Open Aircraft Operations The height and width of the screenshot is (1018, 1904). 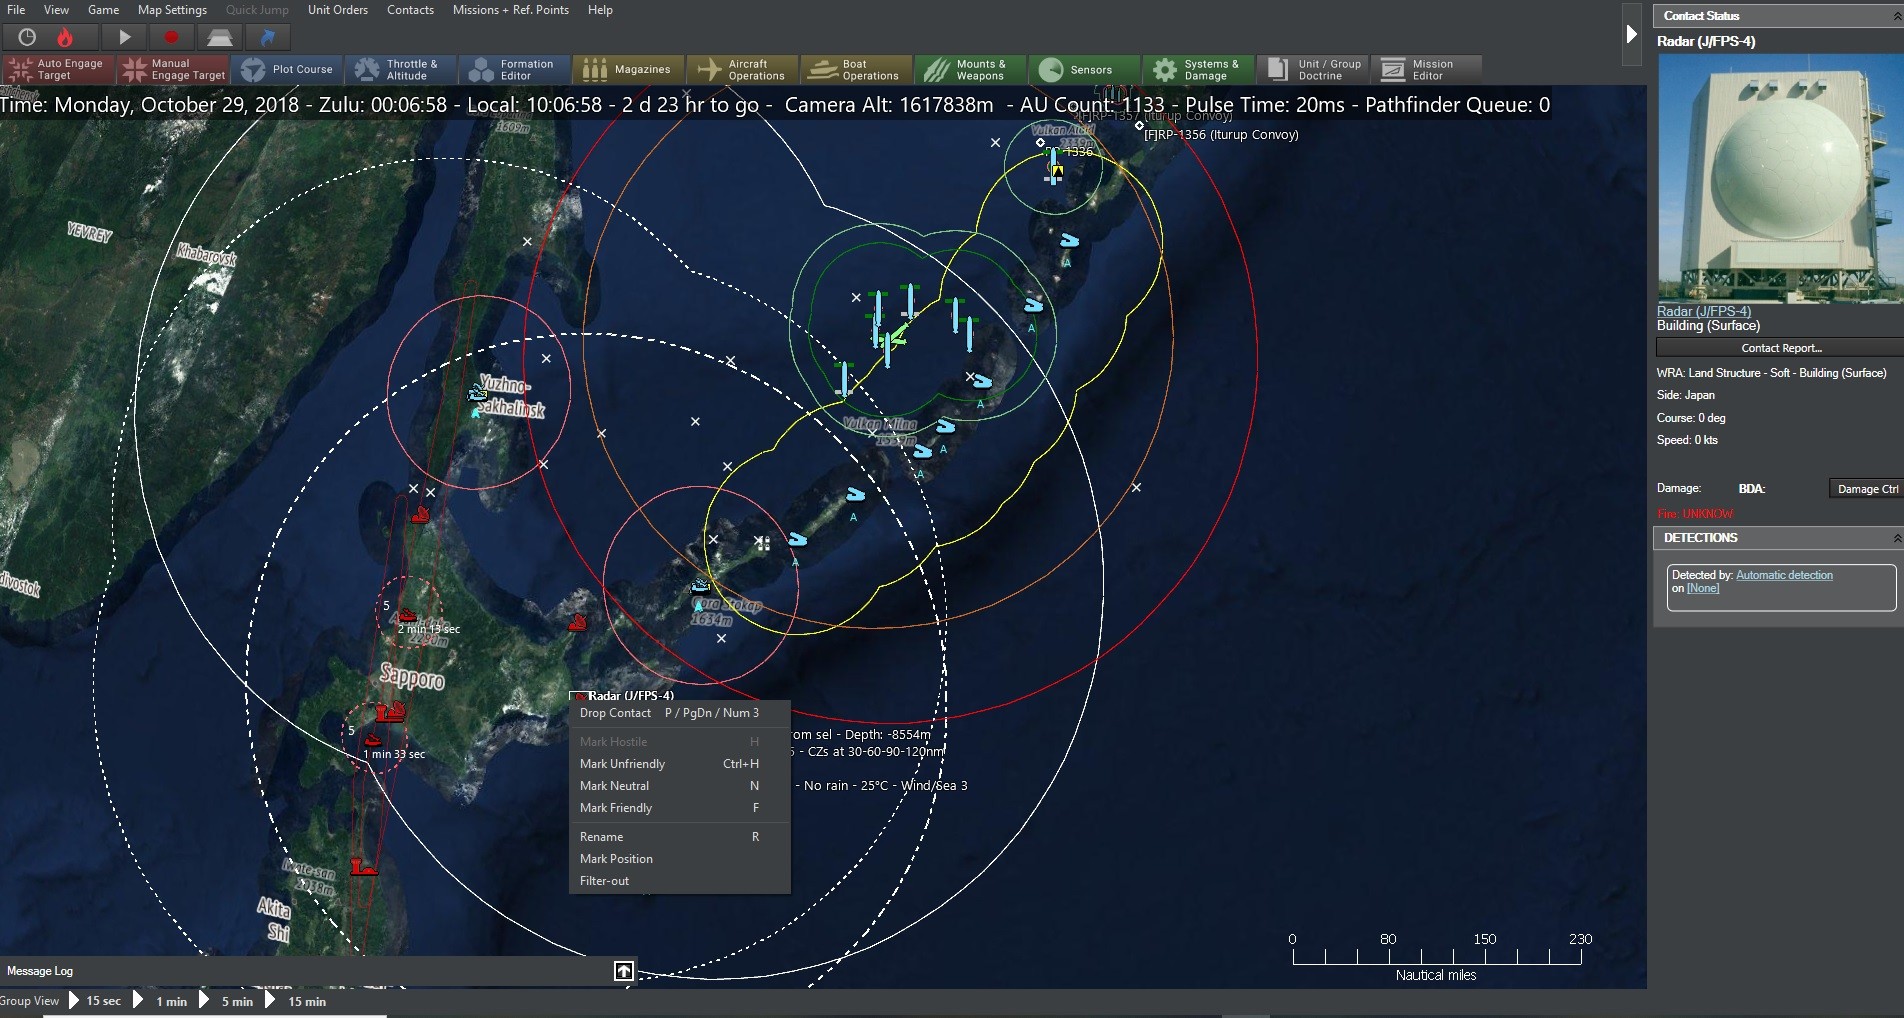click(741, 69)
